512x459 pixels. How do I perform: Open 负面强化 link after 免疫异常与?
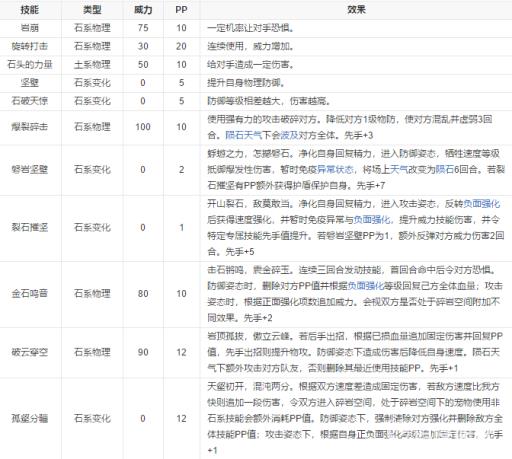pos(371,220)
